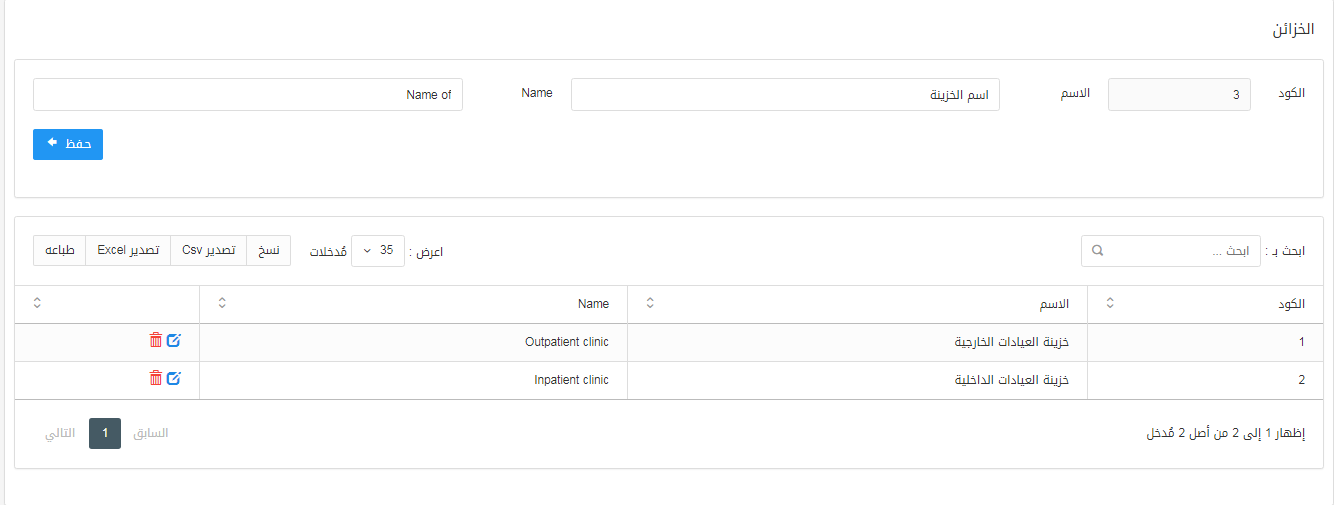The image size is (1334, 505).
Task: Focus the اسم الخزينة Arabic name field
Action: point(785,95)
